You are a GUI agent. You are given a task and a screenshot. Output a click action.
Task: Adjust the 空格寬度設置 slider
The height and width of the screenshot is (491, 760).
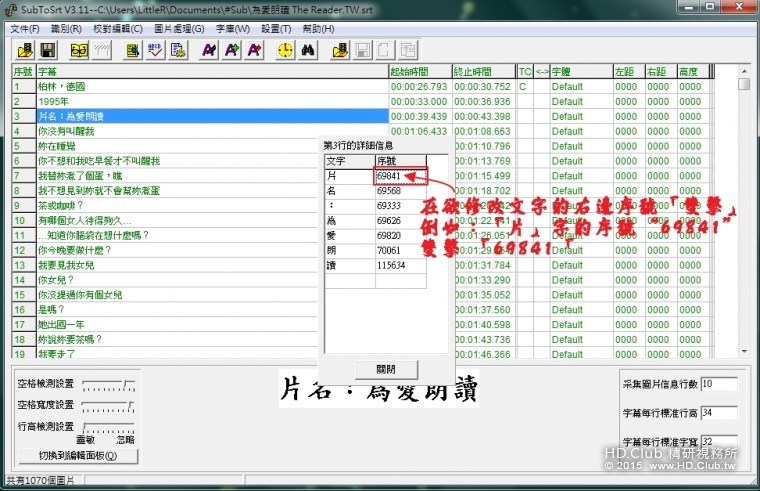pos(109,406)
